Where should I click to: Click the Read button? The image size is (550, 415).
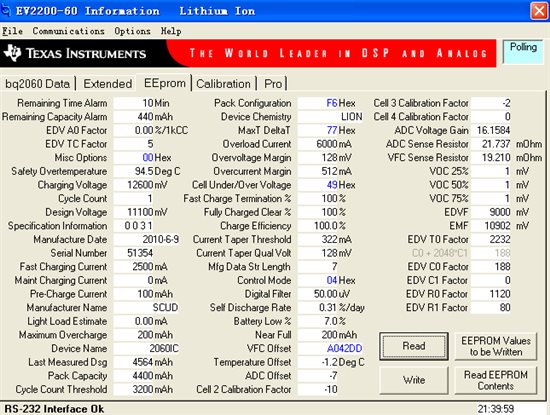tap(414, 346)
